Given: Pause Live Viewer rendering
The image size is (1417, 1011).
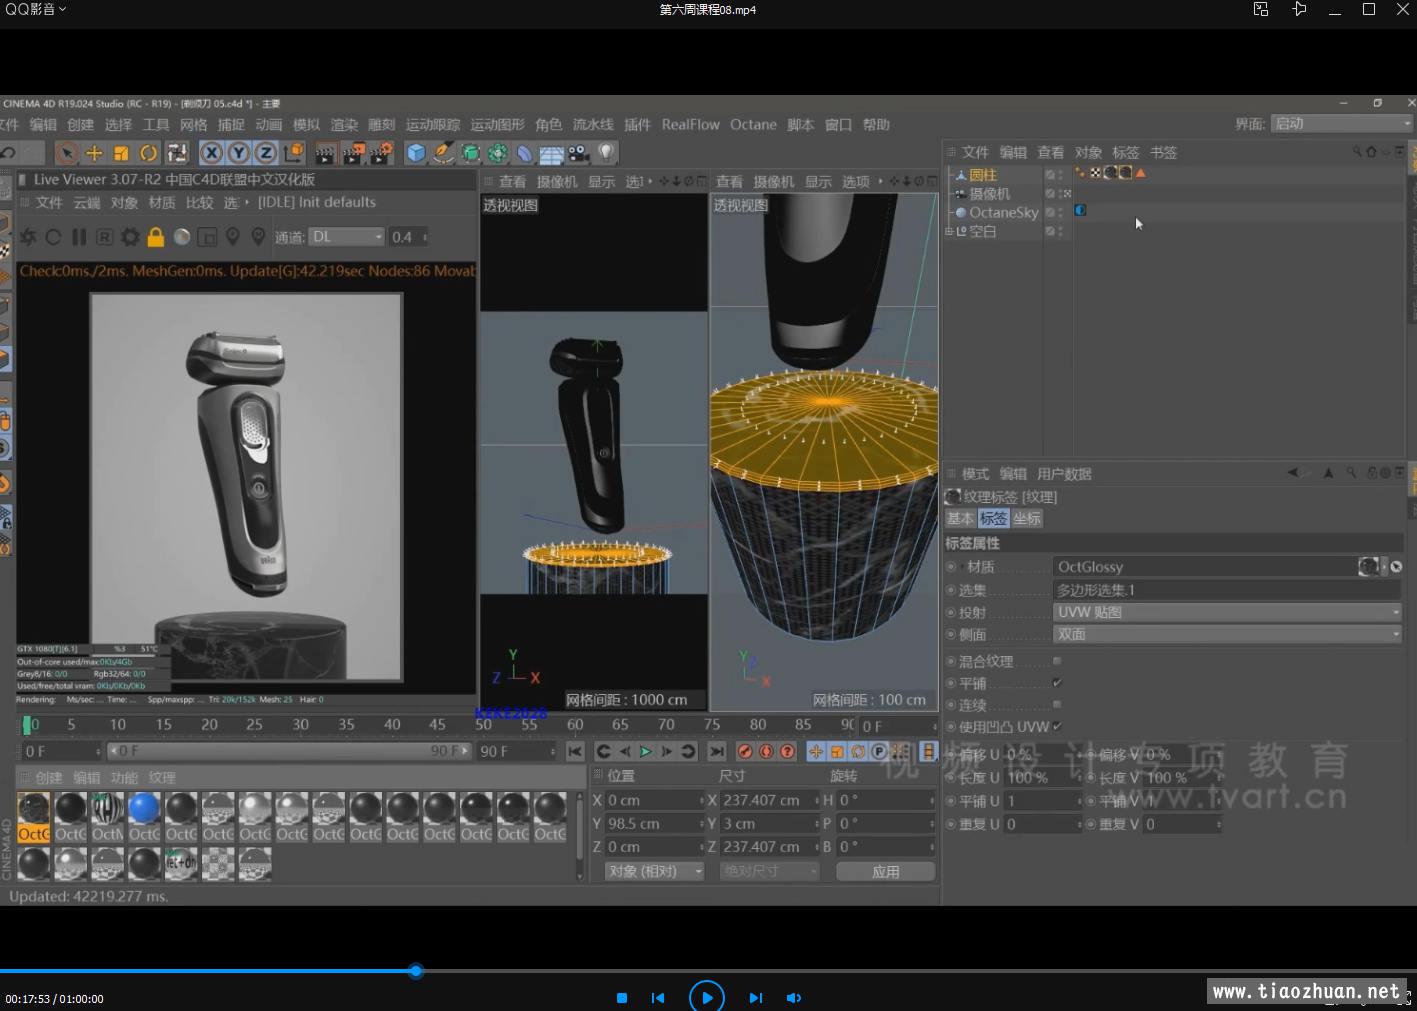Looking at the screenshot, I should 79,237.
